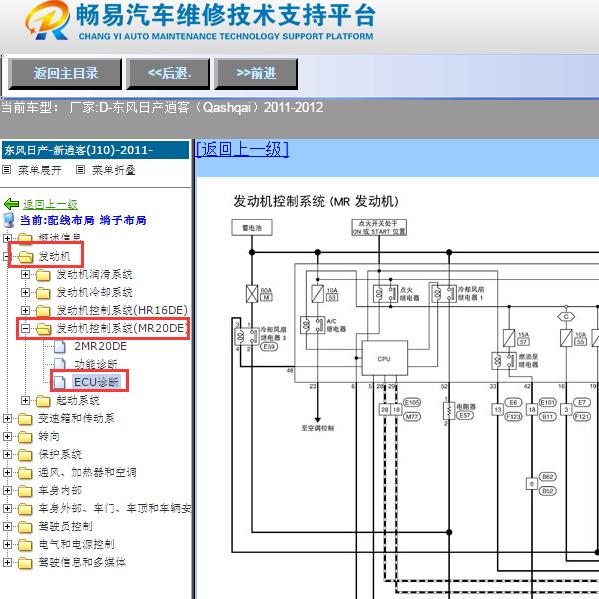Click the ECU诊断 document icon
Image resolution: width=599 pixels, height=599 pixels.
(60, 382)
